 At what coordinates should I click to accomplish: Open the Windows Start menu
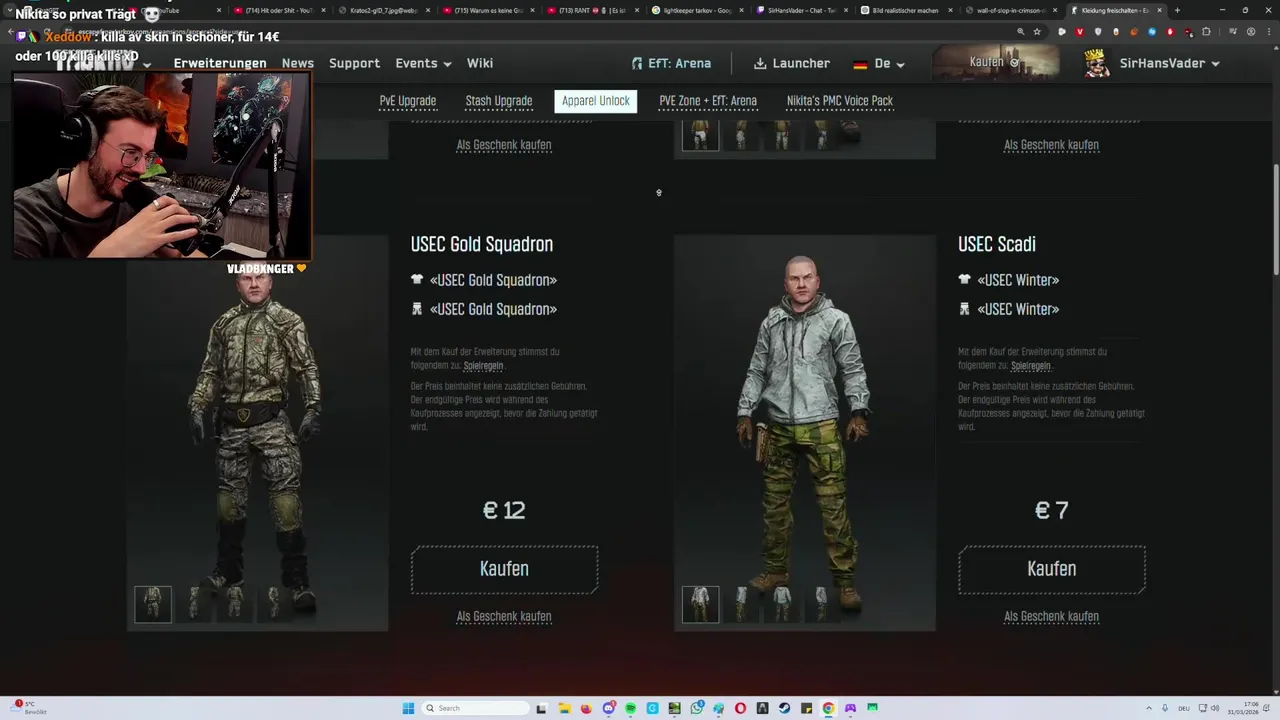pos(408,708)
